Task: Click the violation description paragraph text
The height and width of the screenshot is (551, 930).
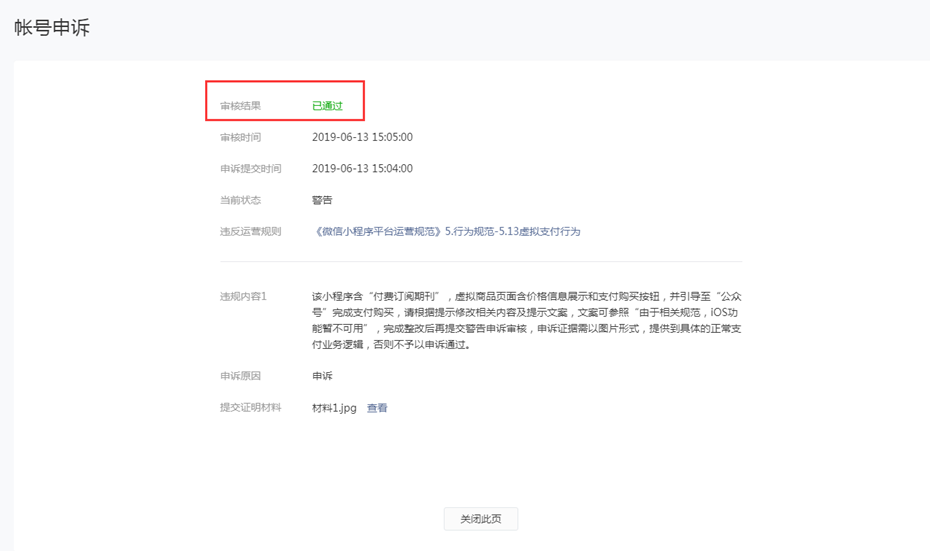Action: click(x=526, y=321)
